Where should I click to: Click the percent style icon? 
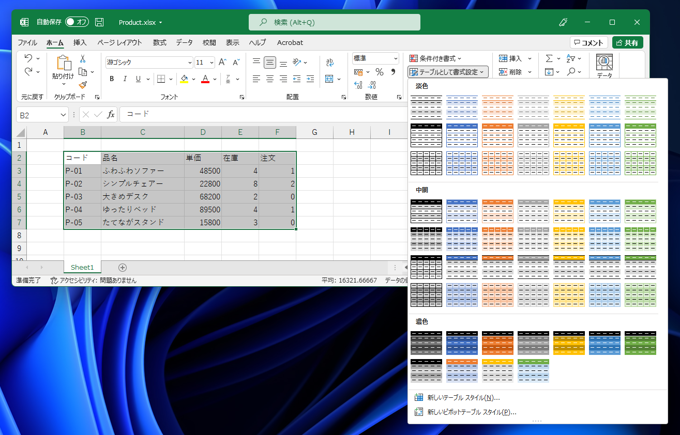click(379, 72)
